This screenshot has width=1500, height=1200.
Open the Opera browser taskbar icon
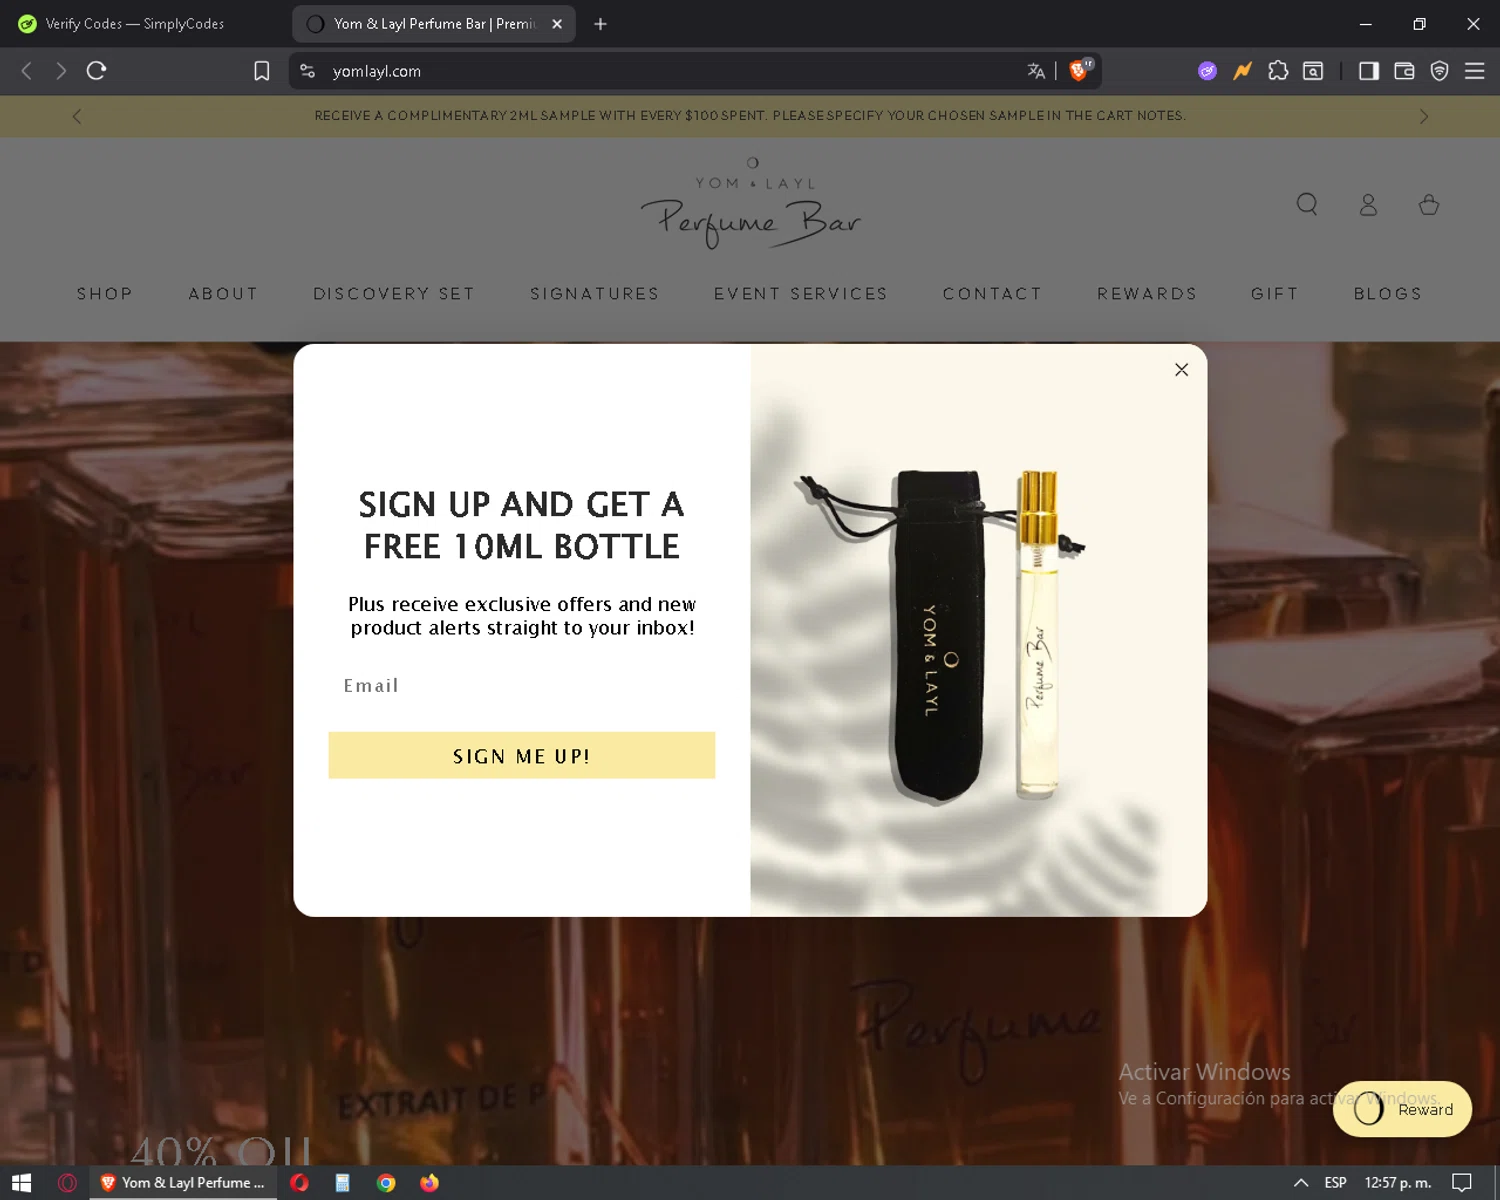pyautogui.click(x=299, y=1183)
